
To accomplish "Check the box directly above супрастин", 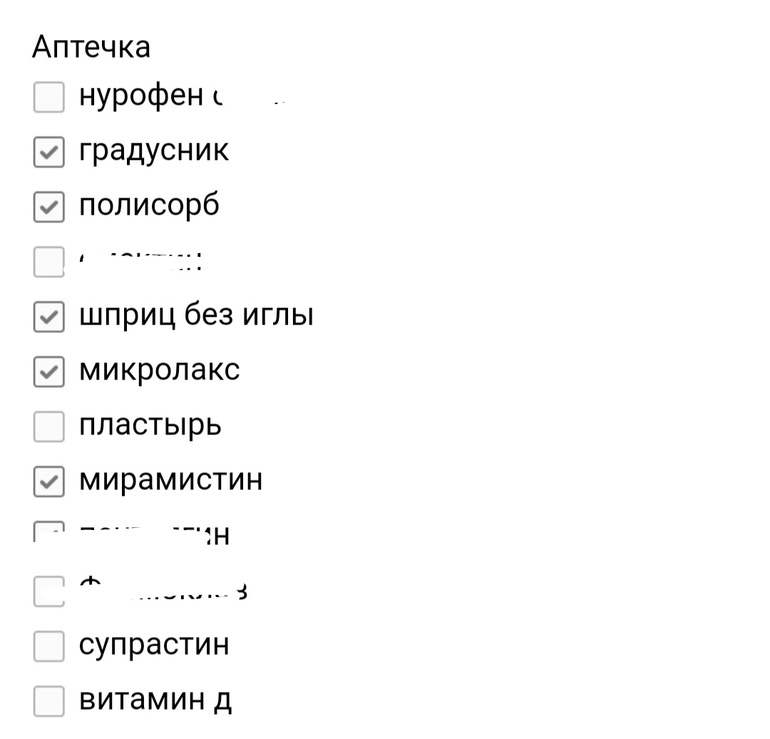I will tap(49, 592).
